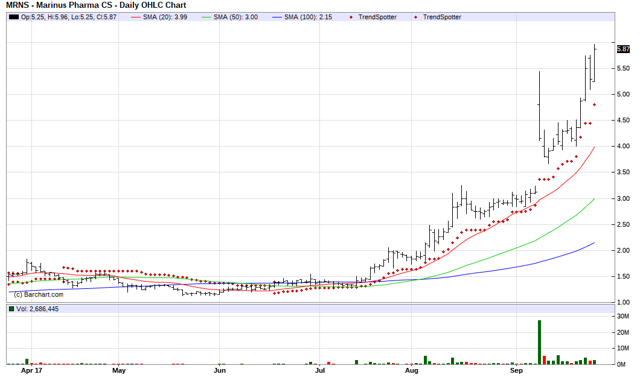Screen dimensions: 640x389
Task: Click the tallest green volume bar in September
Action: click(539, 342)
